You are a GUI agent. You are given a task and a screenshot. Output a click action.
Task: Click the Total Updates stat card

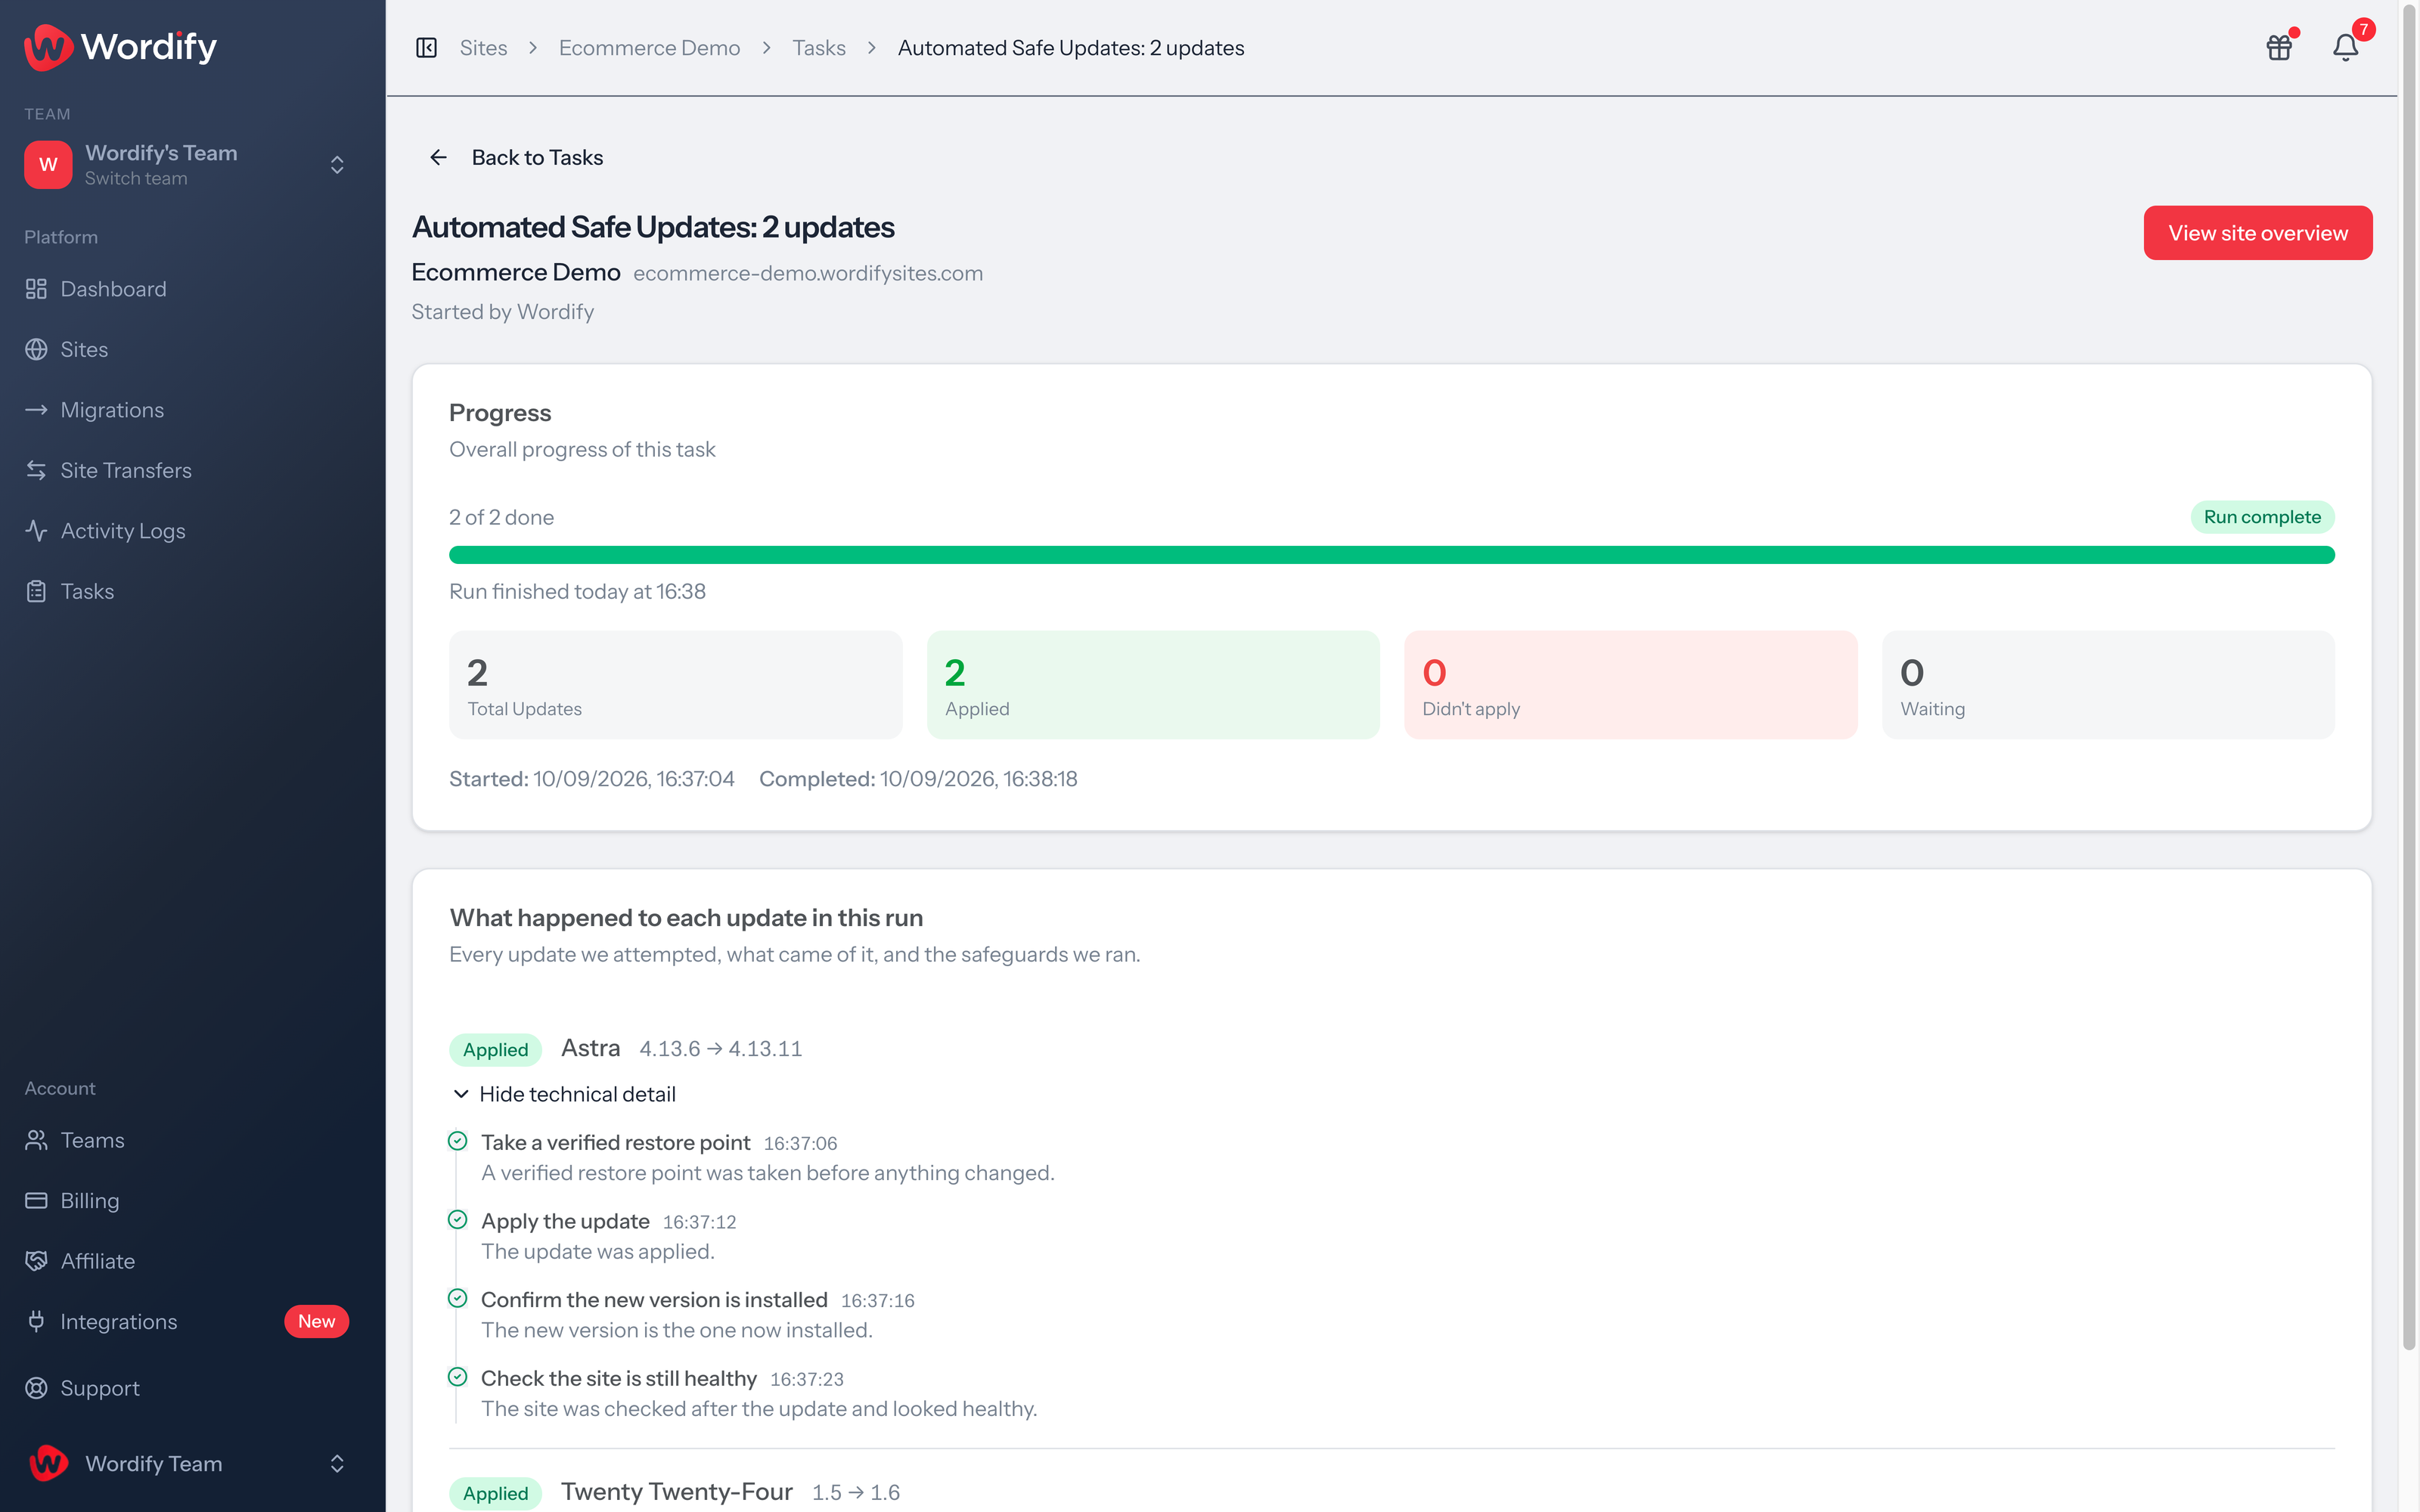(x=676, y=685)
